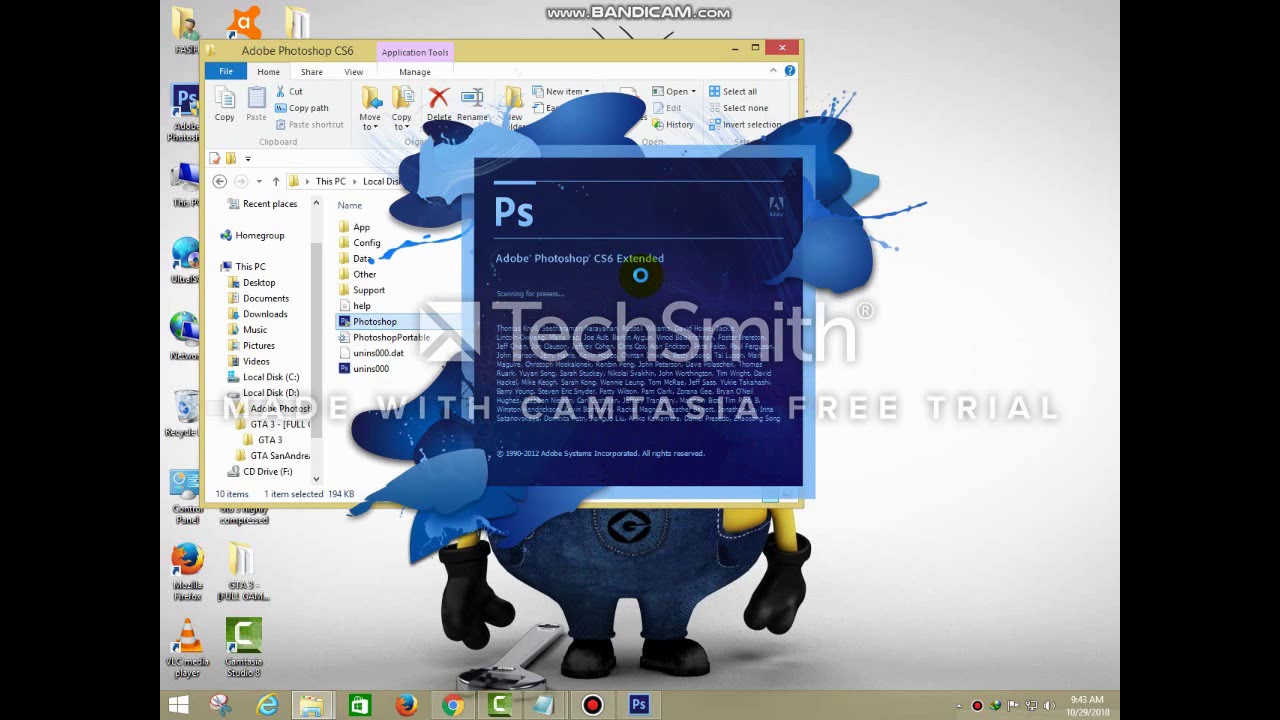Click Paste shortcut in the ribbon
Viewport: 1280px width, 720px height.
pyautogui.click(x=309, y=124)
